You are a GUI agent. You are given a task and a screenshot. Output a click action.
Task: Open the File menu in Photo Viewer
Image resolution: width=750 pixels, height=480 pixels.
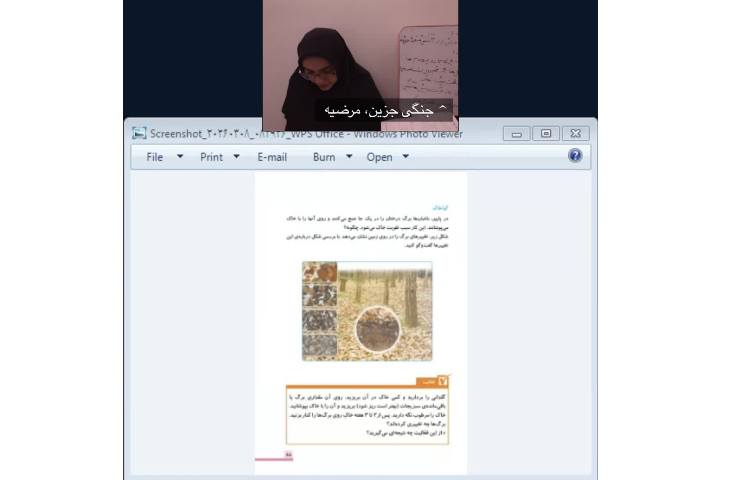(154, 157)
